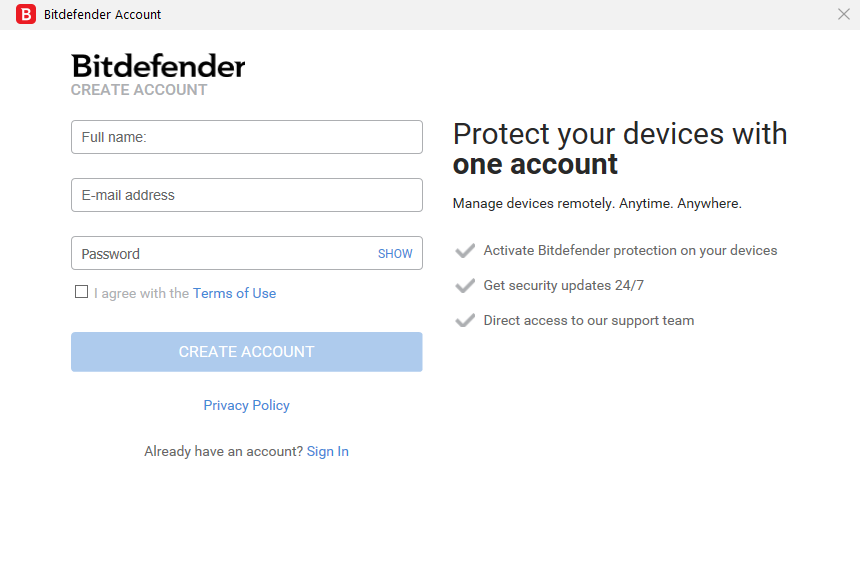Viewport: 860px width, 581px height.
Task: Click the checkmark beside Get security updates 24/7
Action: [465, 286]
